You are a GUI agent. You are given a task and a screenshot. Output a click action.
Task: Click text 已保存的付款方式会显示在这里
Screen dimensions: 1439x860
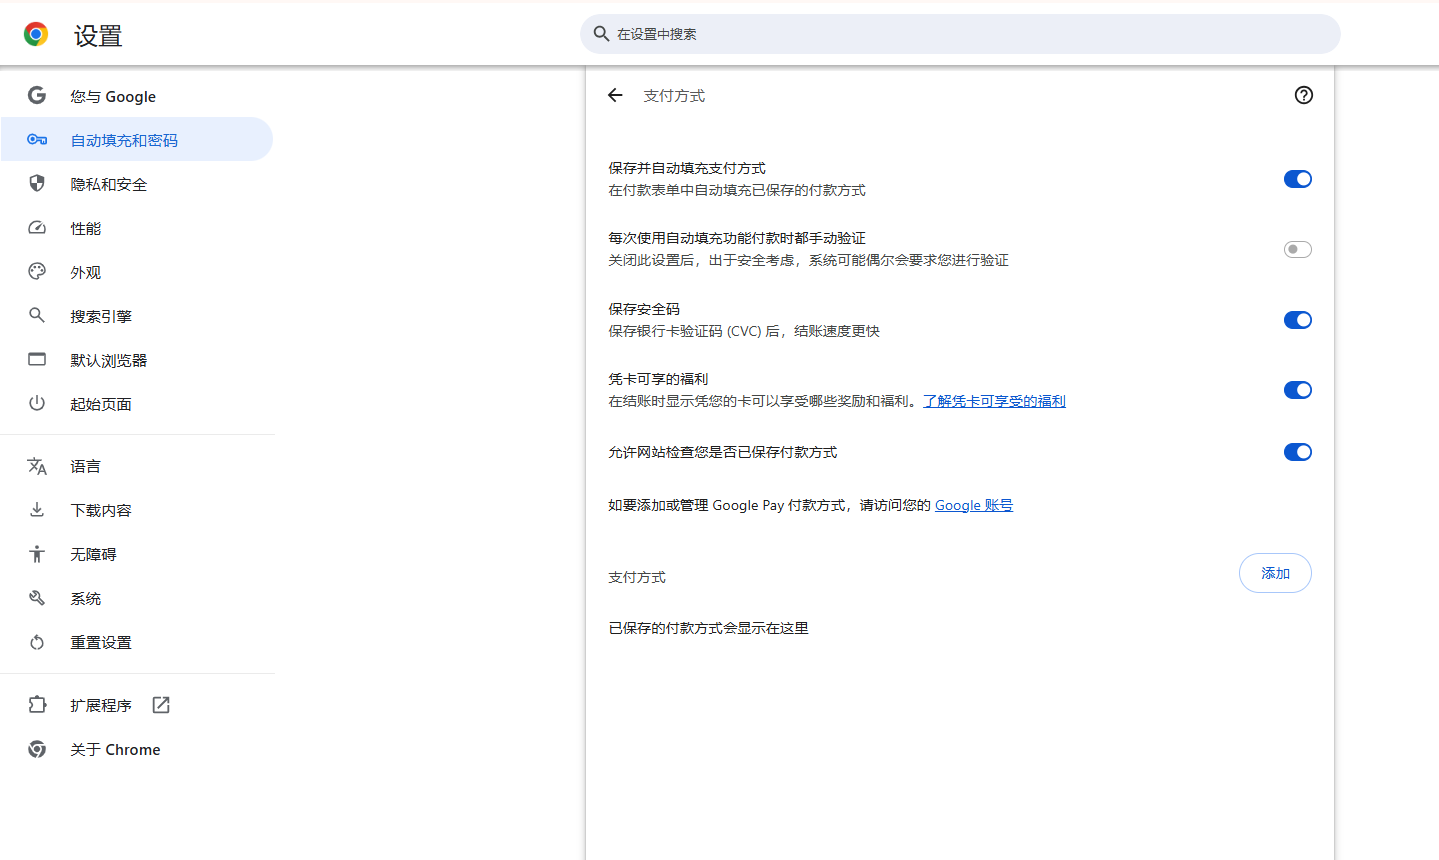pos(708,628)
